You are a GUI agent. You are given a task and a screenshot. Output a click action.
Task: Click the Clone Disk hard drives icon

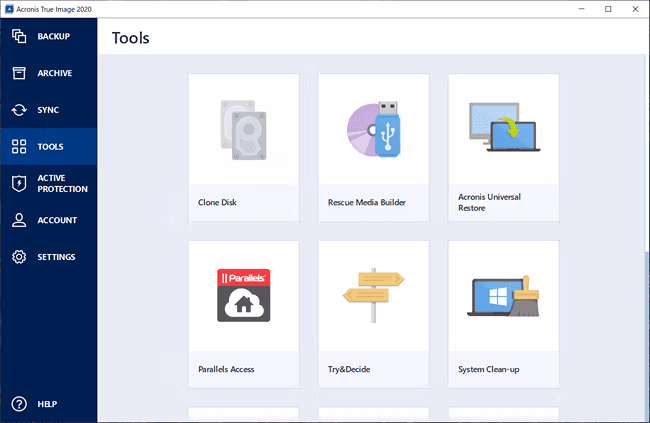[x=243, y=130]
